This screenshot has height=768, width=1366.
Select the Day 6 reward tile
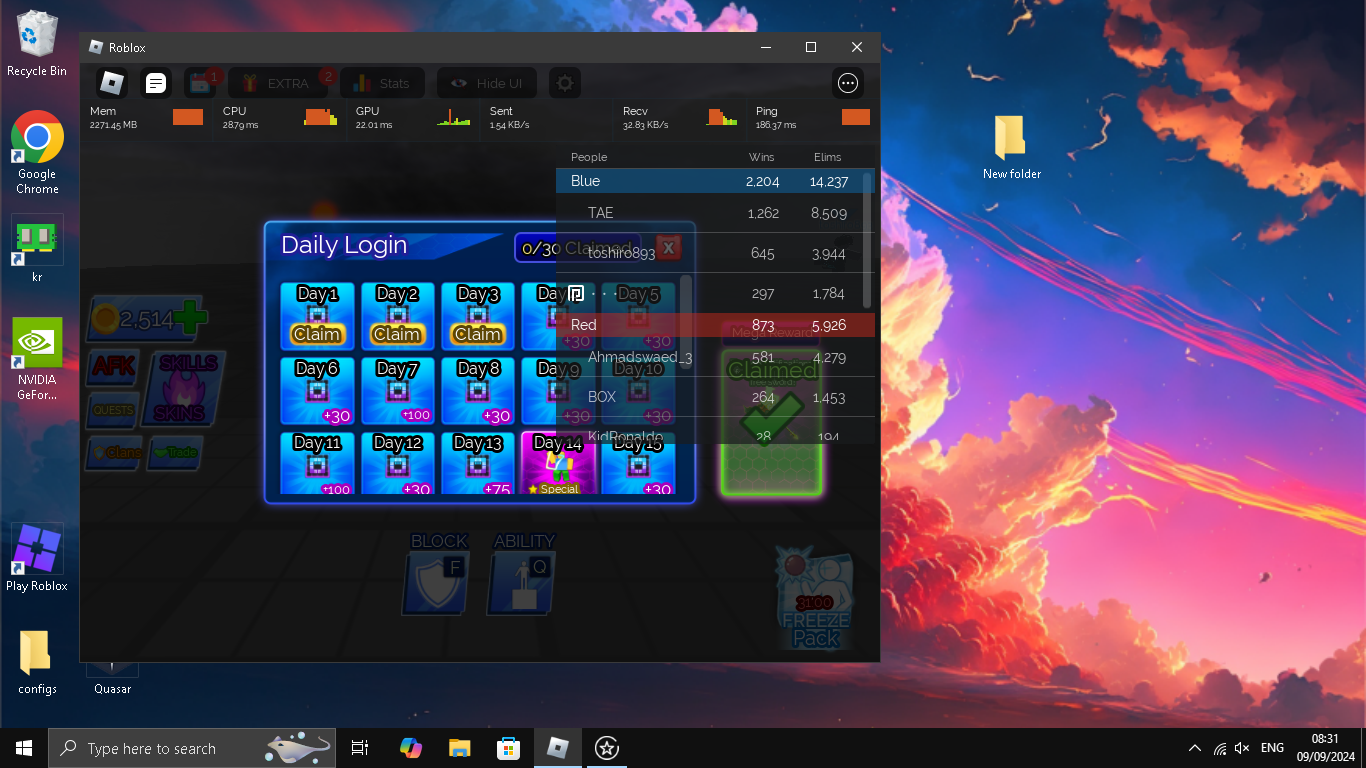[x=317, y=391]
